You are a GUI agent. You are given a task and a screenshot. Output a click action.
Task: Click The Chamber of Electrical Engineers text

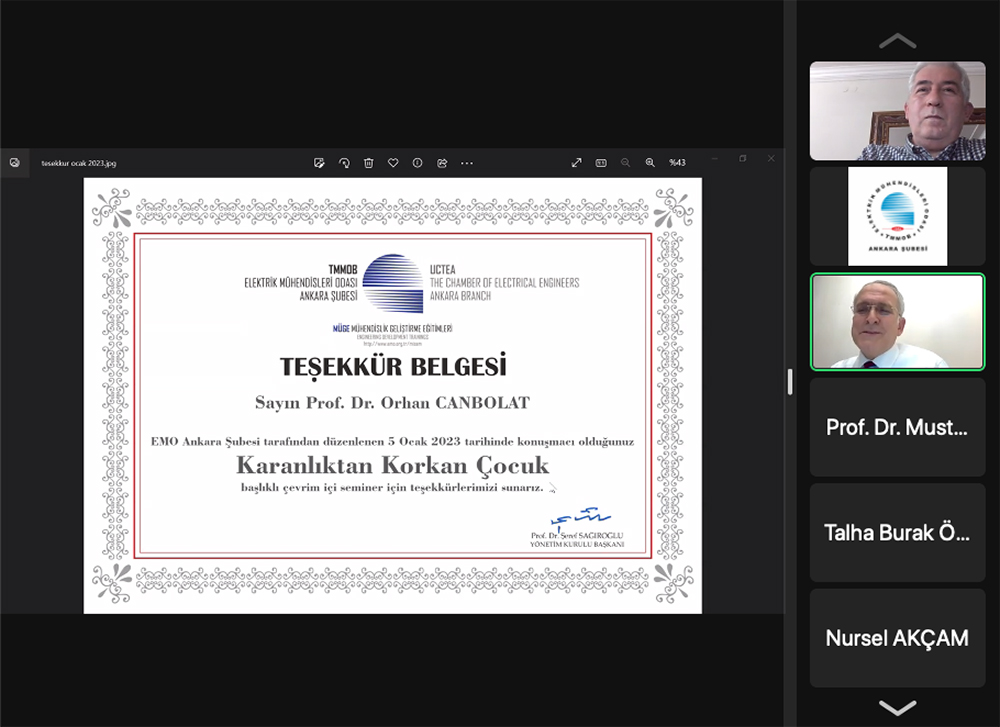coord(504,283)
